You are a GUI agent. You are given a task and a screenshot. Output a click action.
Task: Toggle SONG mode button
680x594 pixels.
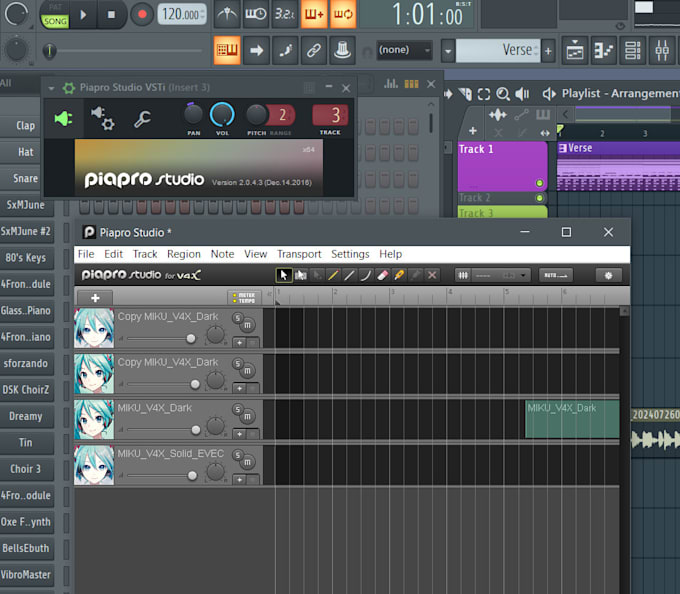(55, 21)
